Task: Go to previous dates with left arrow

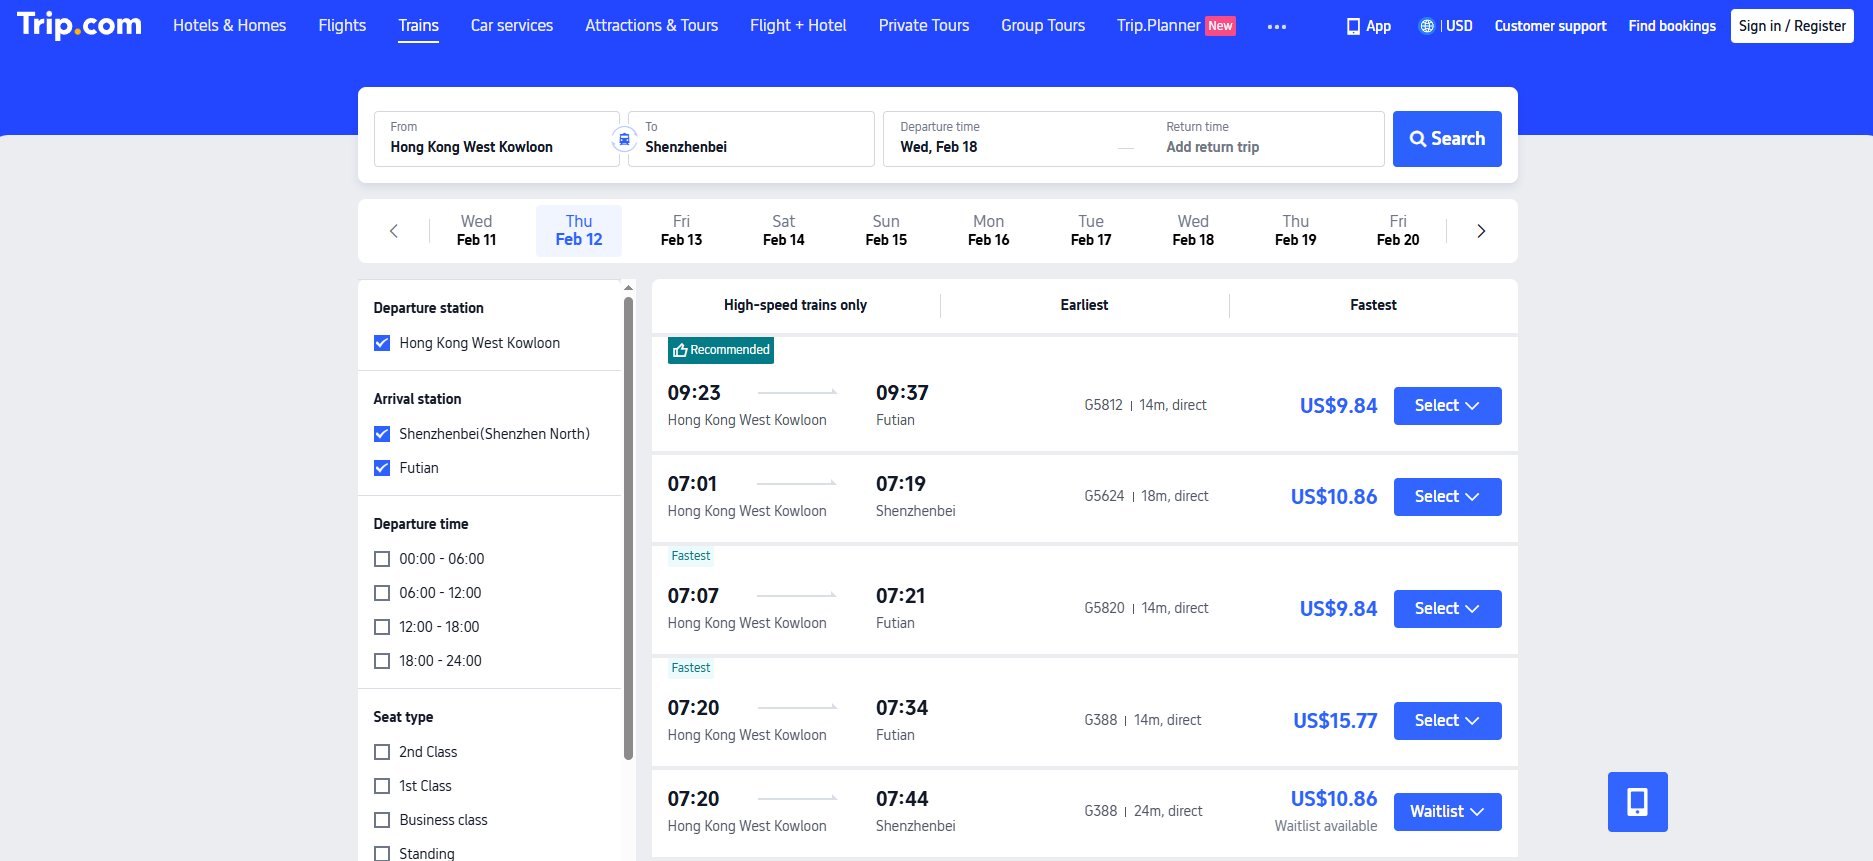Action: click(x=394, y=231)
